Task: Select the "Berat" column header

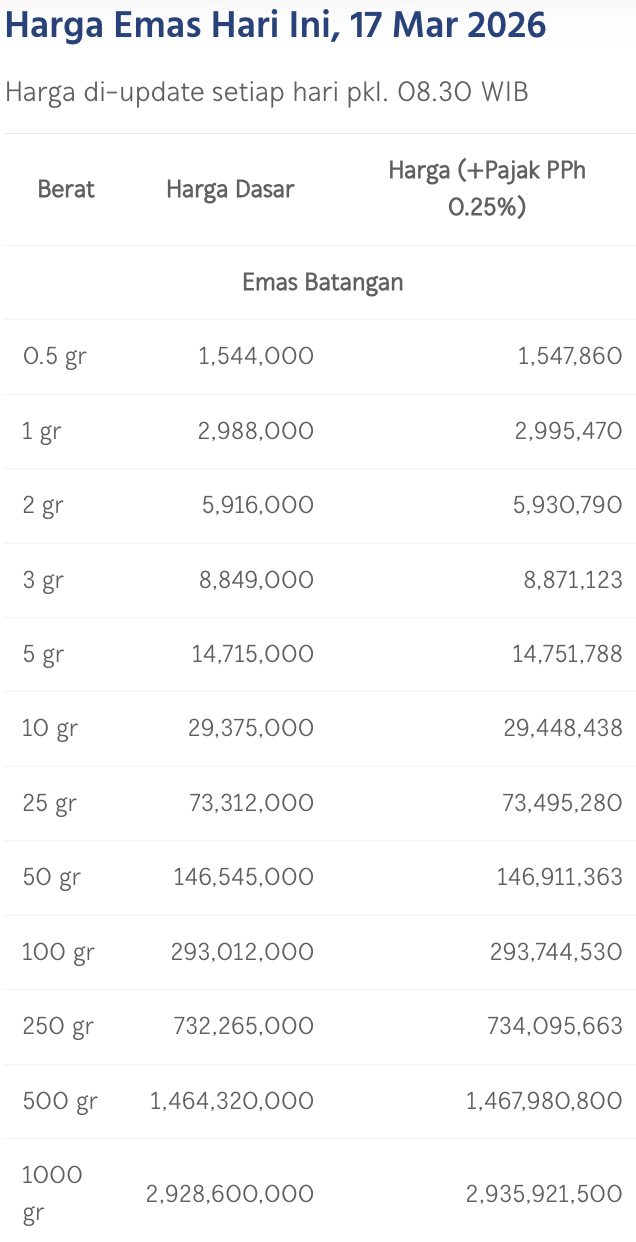Action: point(66,189)
